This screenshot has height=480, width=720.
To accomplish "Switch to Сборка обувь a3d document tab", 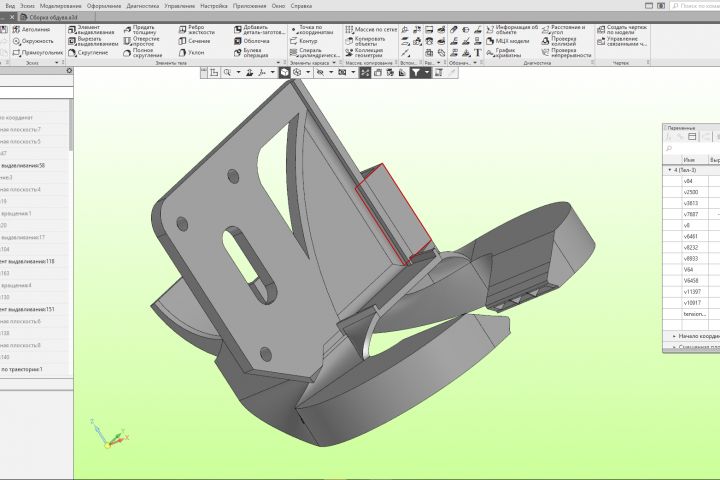I will [54, 17].
